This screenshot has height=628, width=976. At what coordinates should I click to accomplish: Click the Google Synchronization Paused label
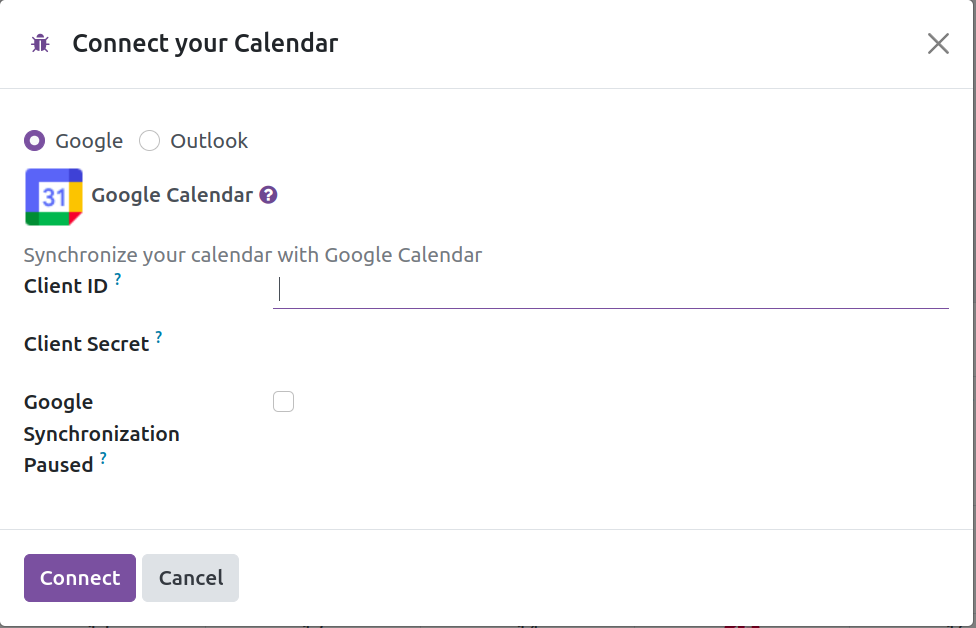101,433
